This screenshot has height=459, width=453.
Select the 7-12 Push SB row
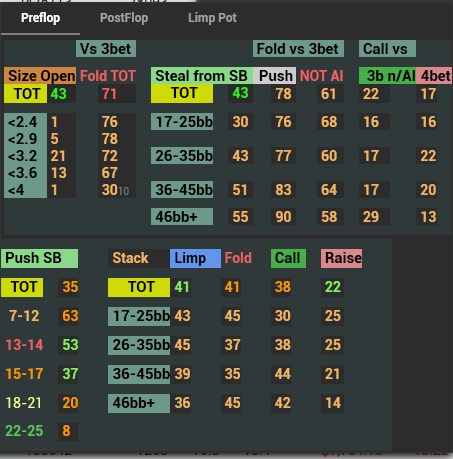coord(24,315)
